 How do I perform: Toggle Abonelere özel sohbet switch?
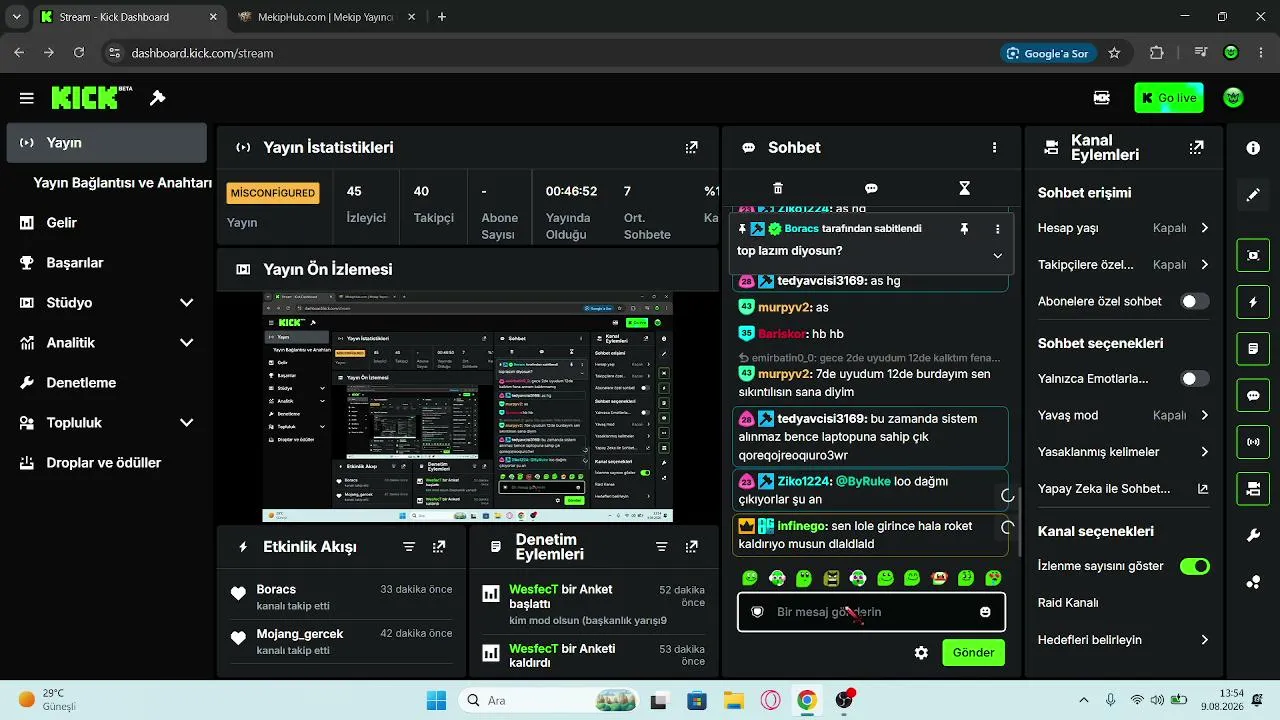(1194, 301)
